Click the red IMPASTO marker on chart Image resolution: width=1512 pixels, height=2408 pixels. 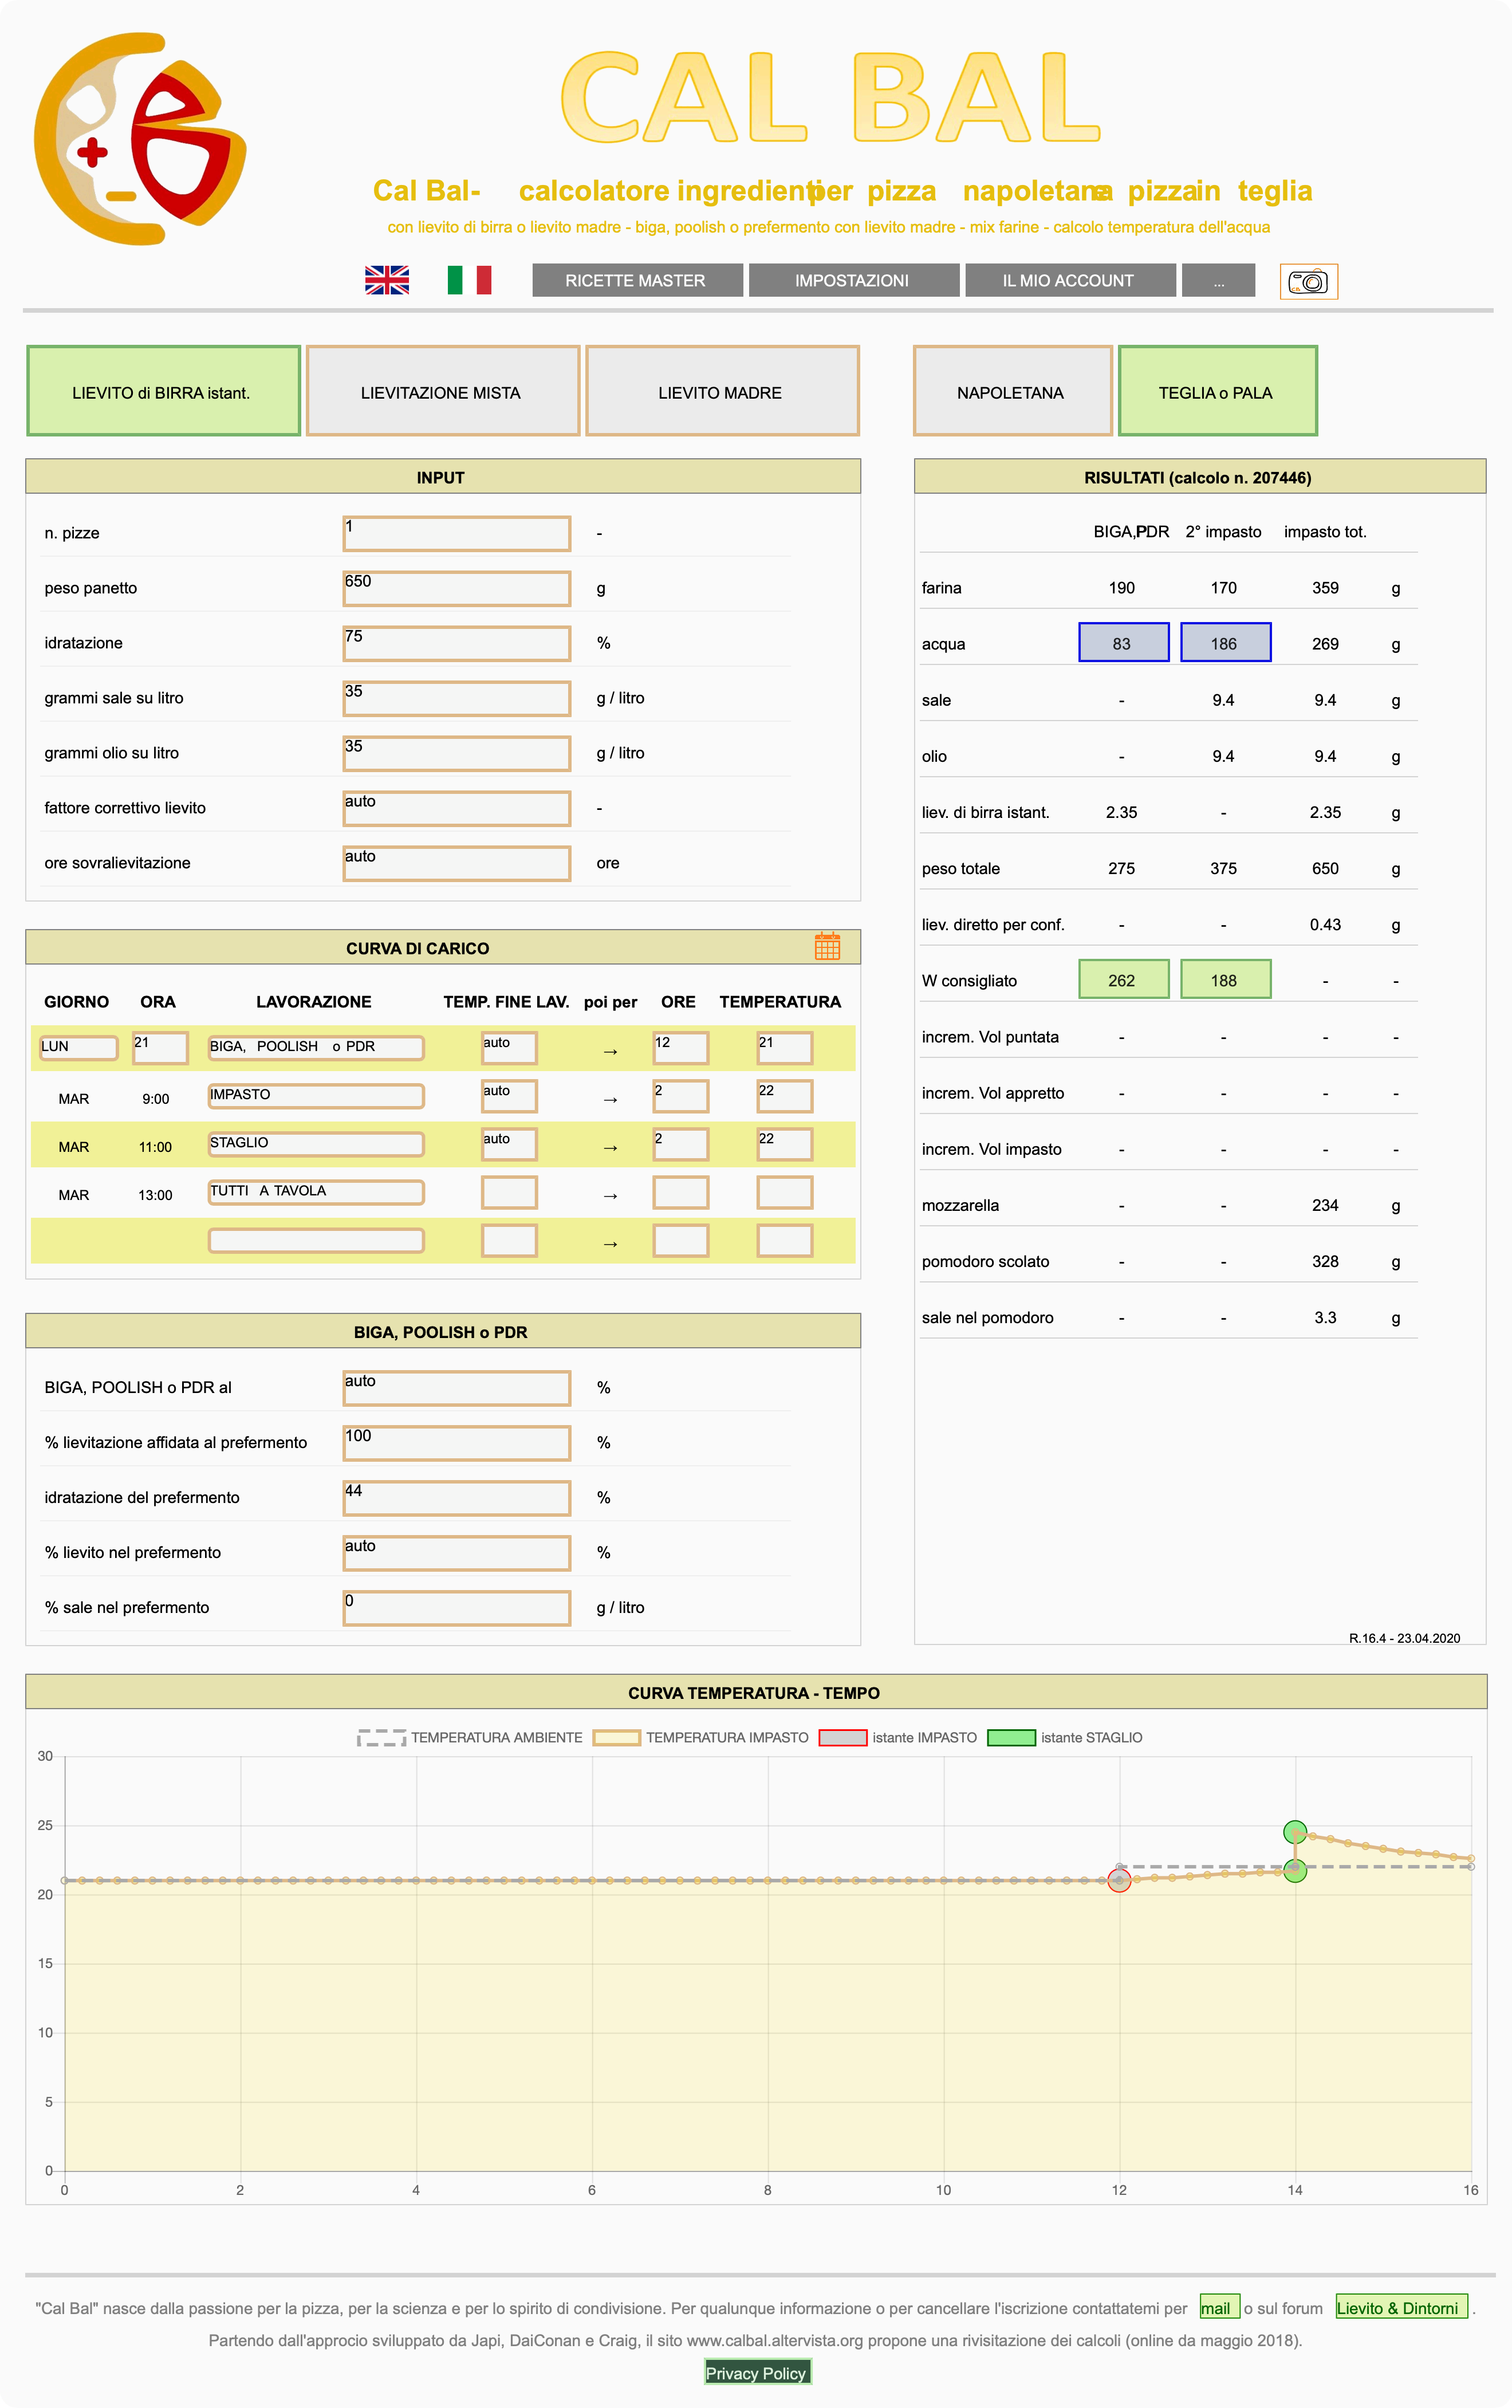(1119, 1881)
